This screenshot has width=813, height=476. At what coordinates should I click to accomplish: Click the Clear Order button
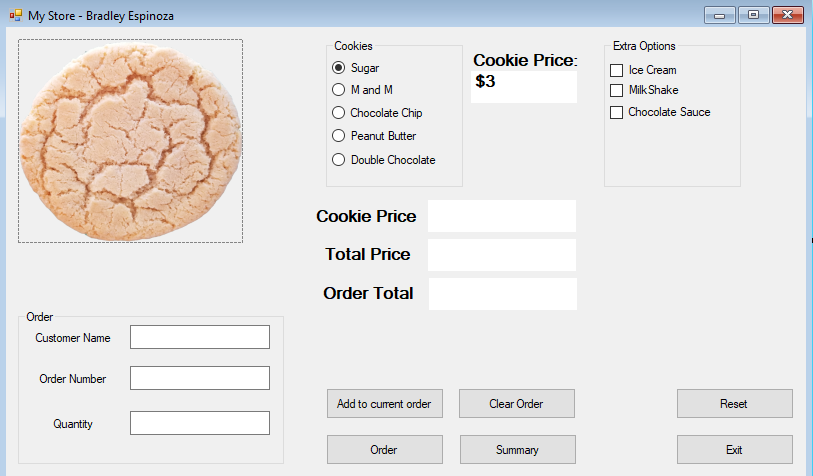516,404
